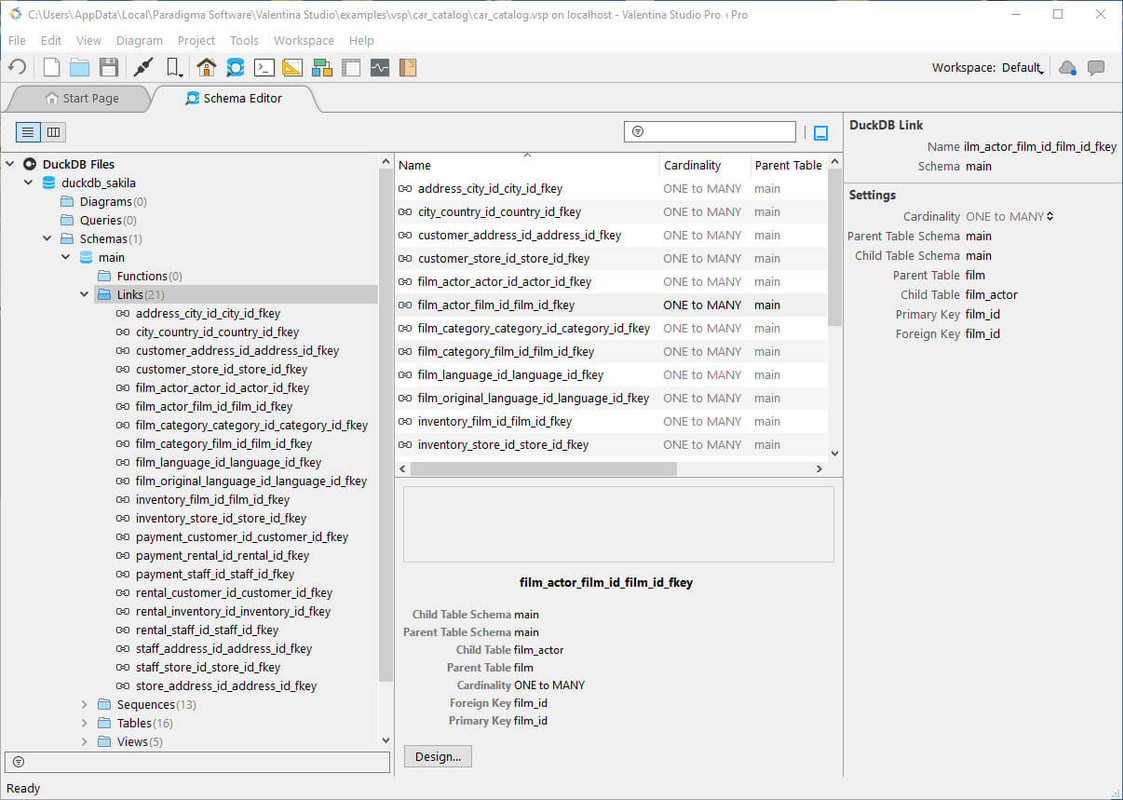The height and width of the screenshot is (800, 1123).
Task: Click the horizontal scrollbar right arrow
Action: (x=819, y=468)
